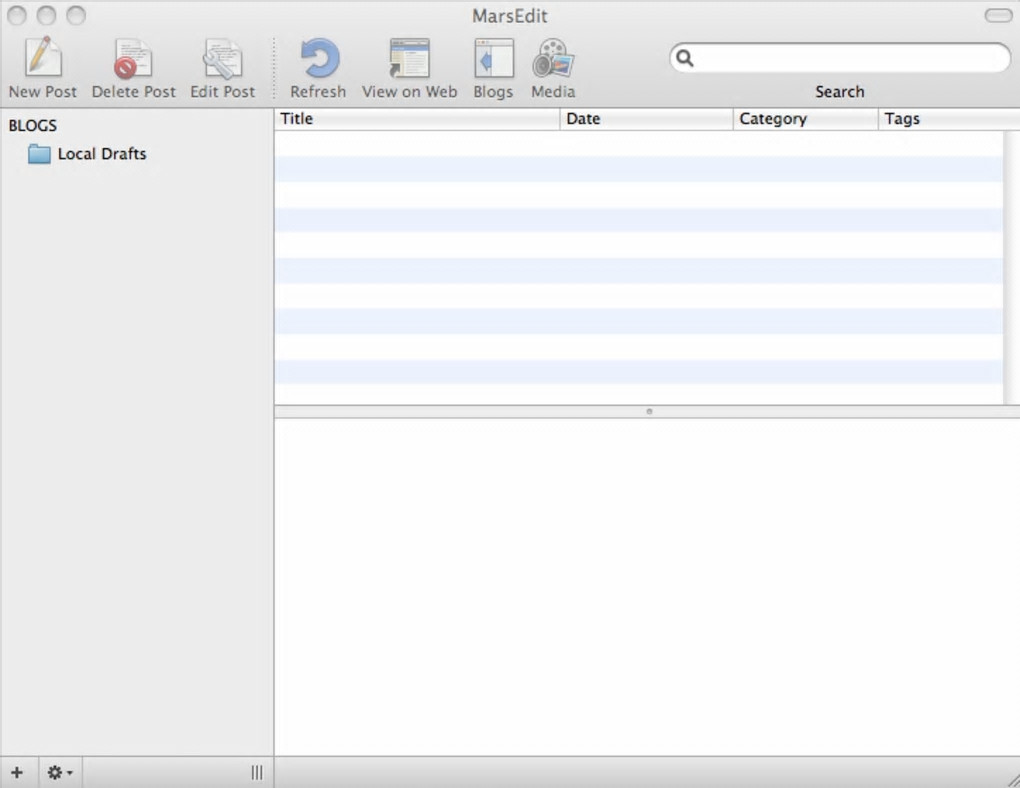Image resolution: width=1020 pixels, height=788 pixels.
Task: Select the Local Drafts folder
Action: point(88,154)
